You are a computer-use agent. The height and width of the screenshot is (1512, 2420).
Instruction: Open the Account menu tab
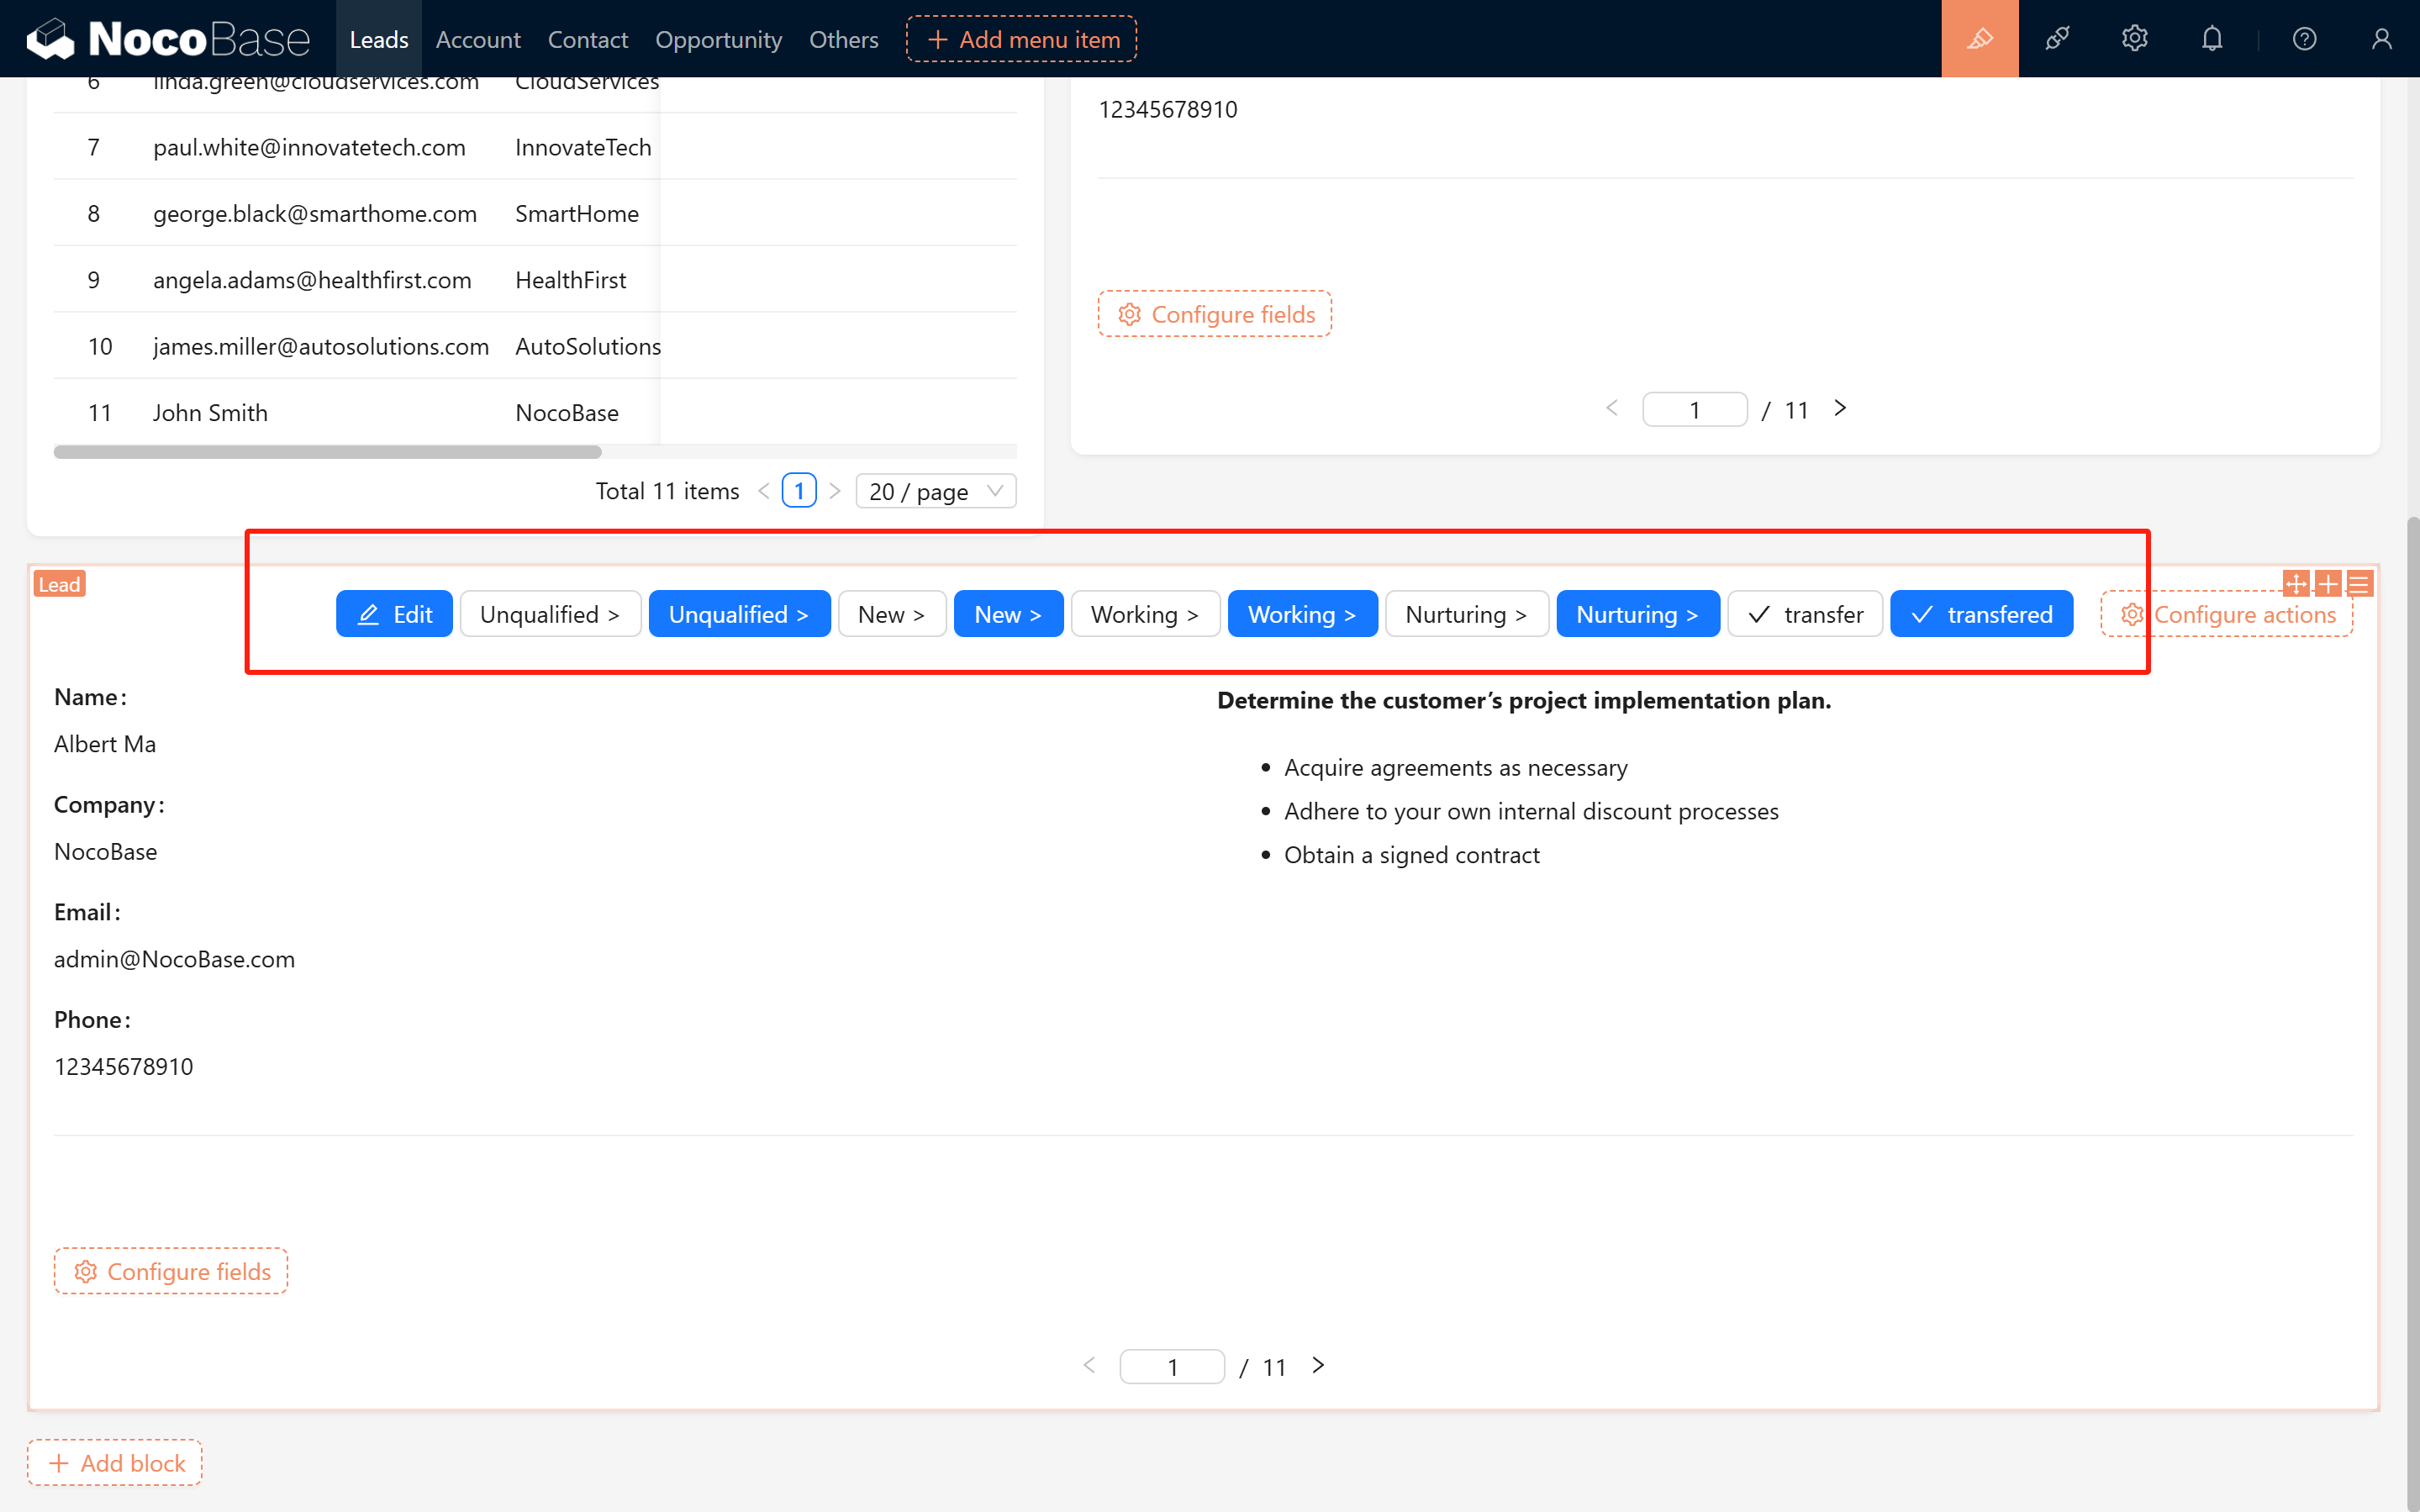click(478, 39)
